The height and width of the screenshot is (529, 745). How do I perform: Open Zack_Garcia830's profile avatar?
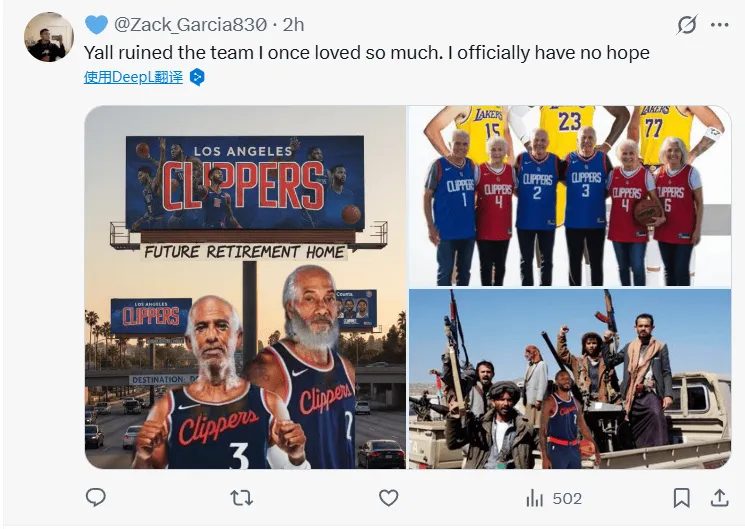click(x=48, y=38)
